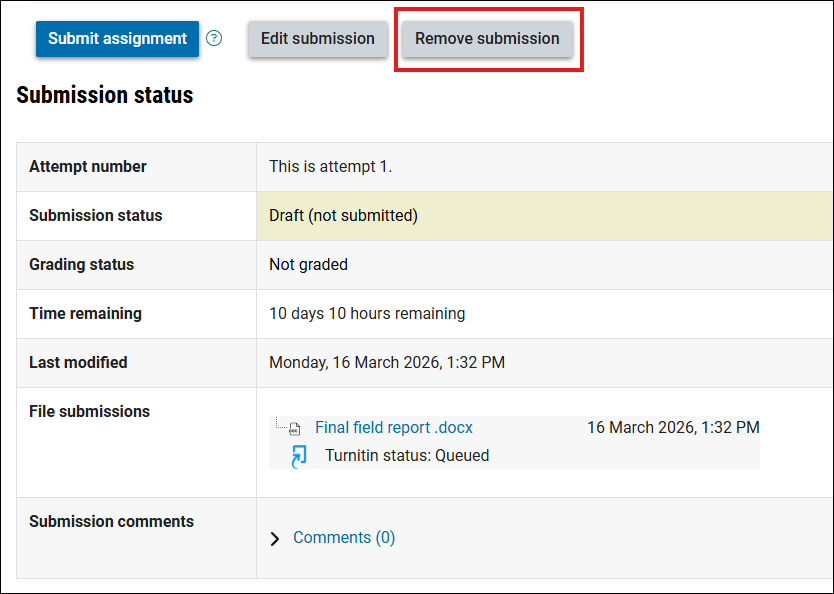Click the Turnitin status icon
The height and width of the screenshot is (594, 834).
299,456
